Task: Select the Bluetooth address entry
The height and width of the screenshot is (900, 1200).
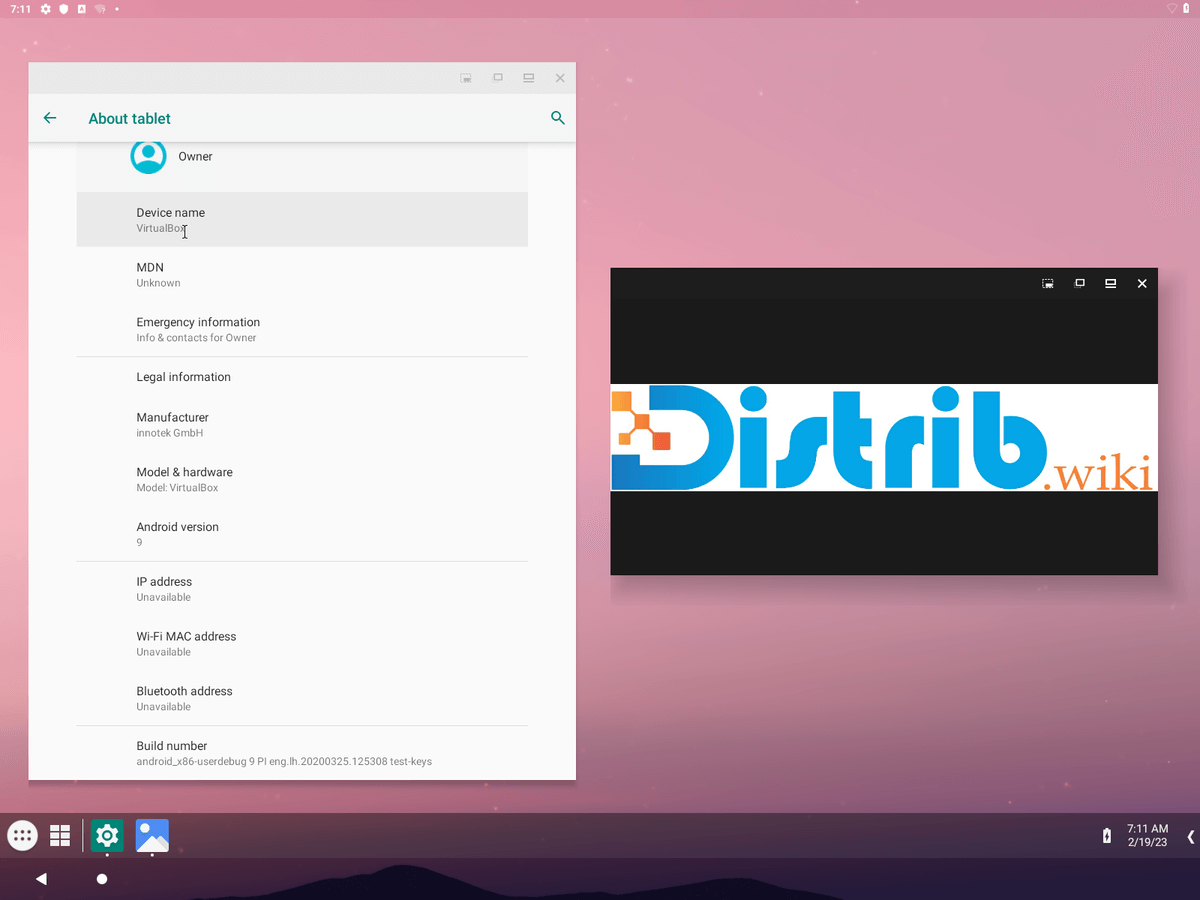Action: pos(302,698)
